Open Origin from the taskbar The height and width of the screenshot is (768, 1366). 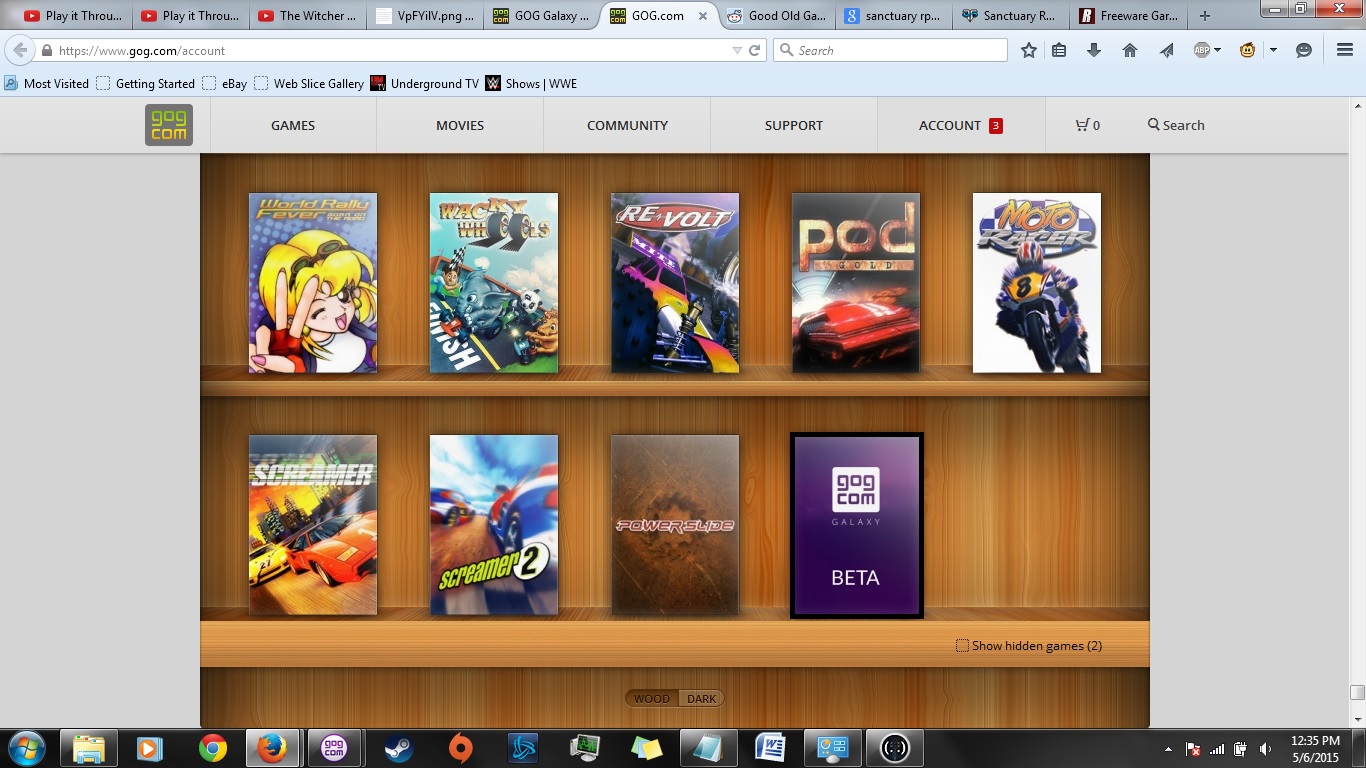(x=460, y=748)
